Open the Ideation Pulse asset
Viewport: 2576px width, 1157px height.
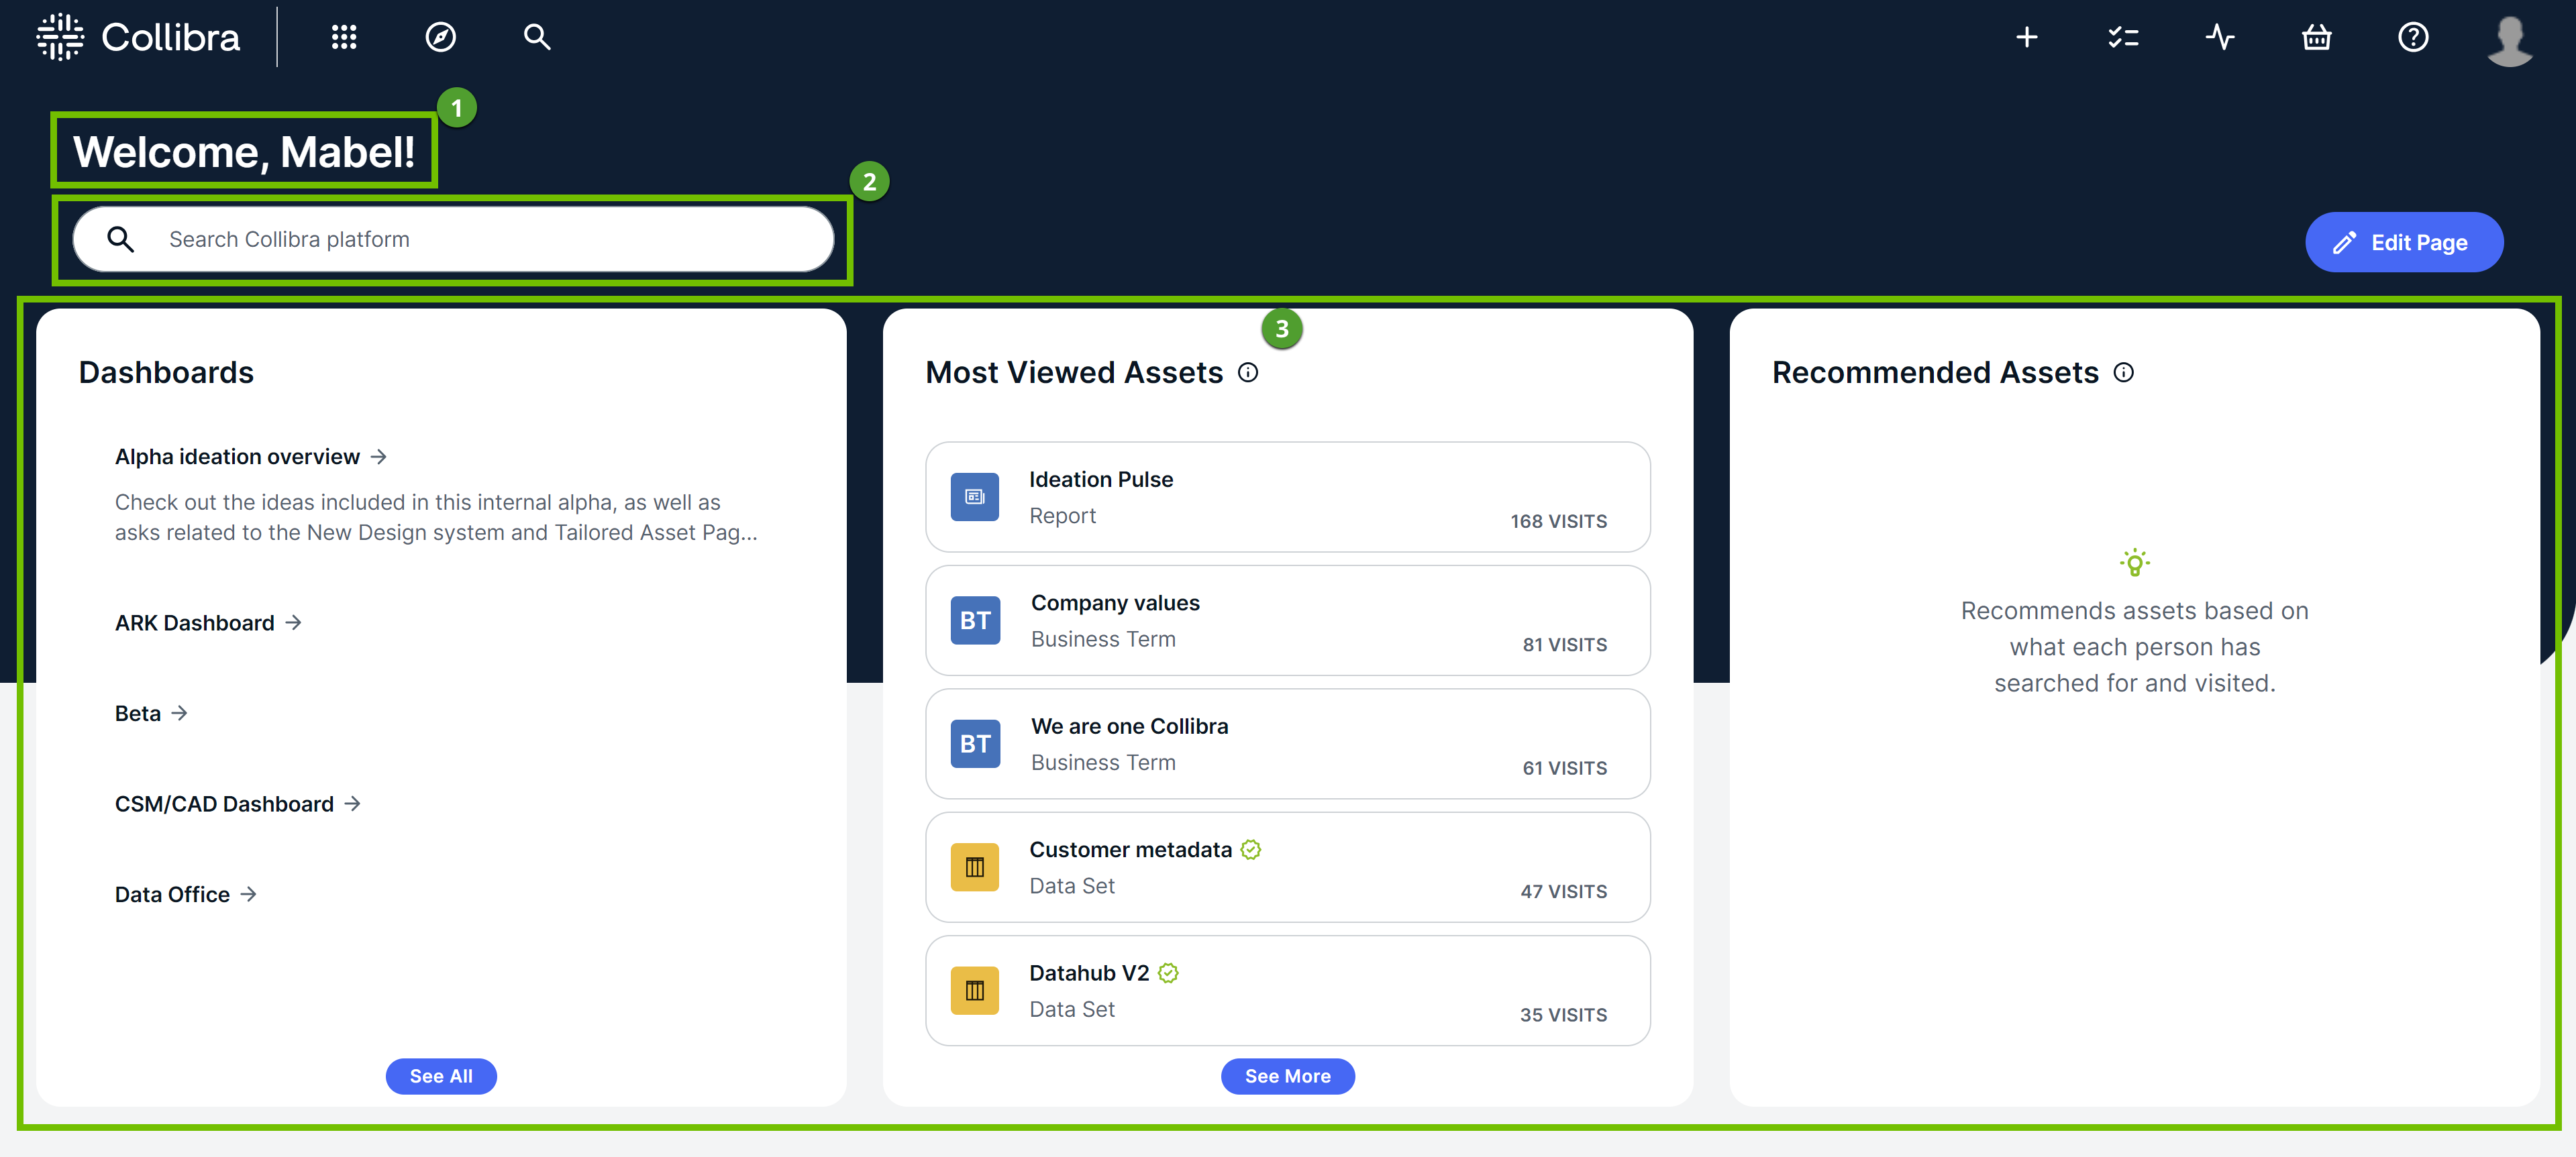(x=1287, y=497)
